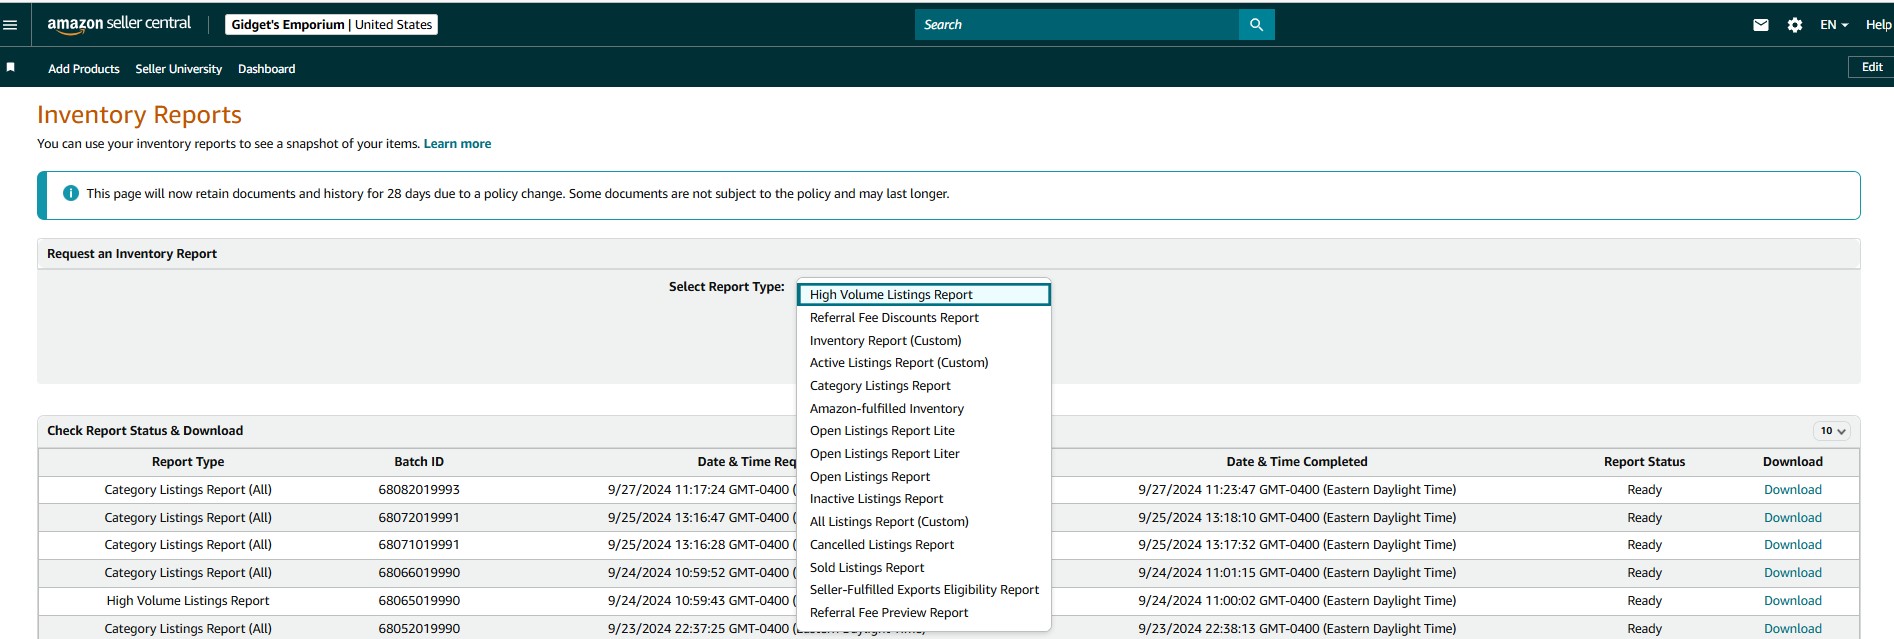Screen dimensions: 1894x639
Task: Click the blue info icon in notice
Action: pos(71,193)
